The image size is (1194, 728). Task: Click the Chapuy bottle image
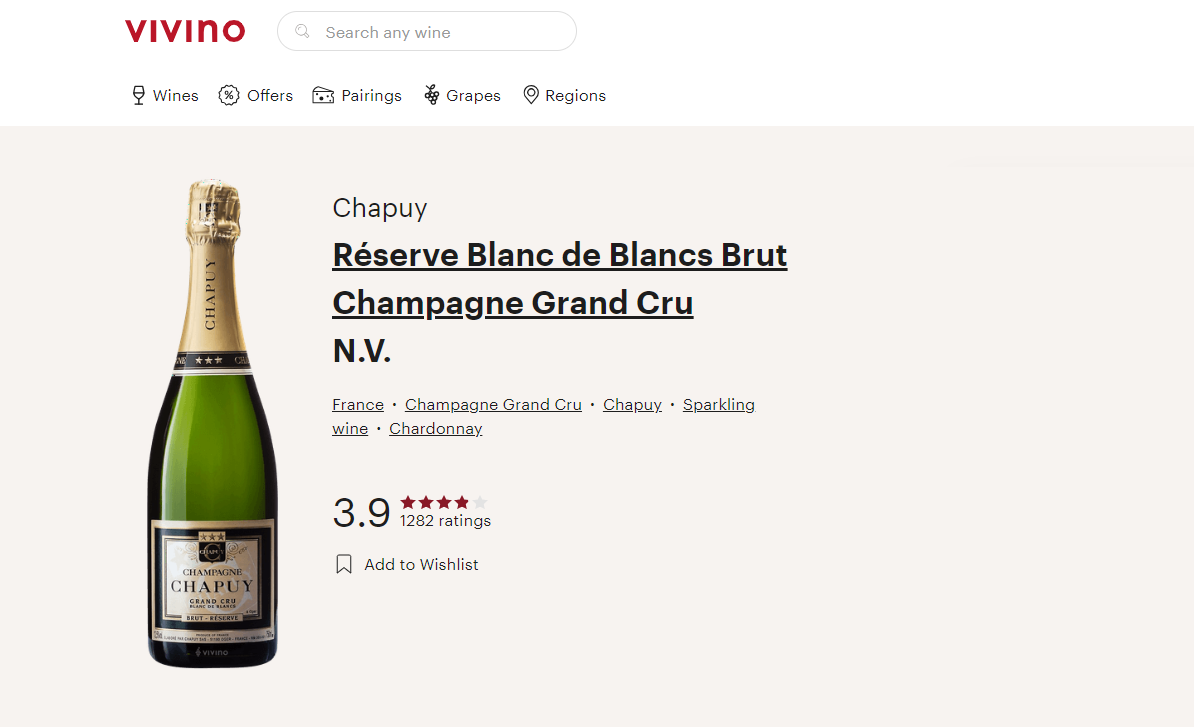212,423
